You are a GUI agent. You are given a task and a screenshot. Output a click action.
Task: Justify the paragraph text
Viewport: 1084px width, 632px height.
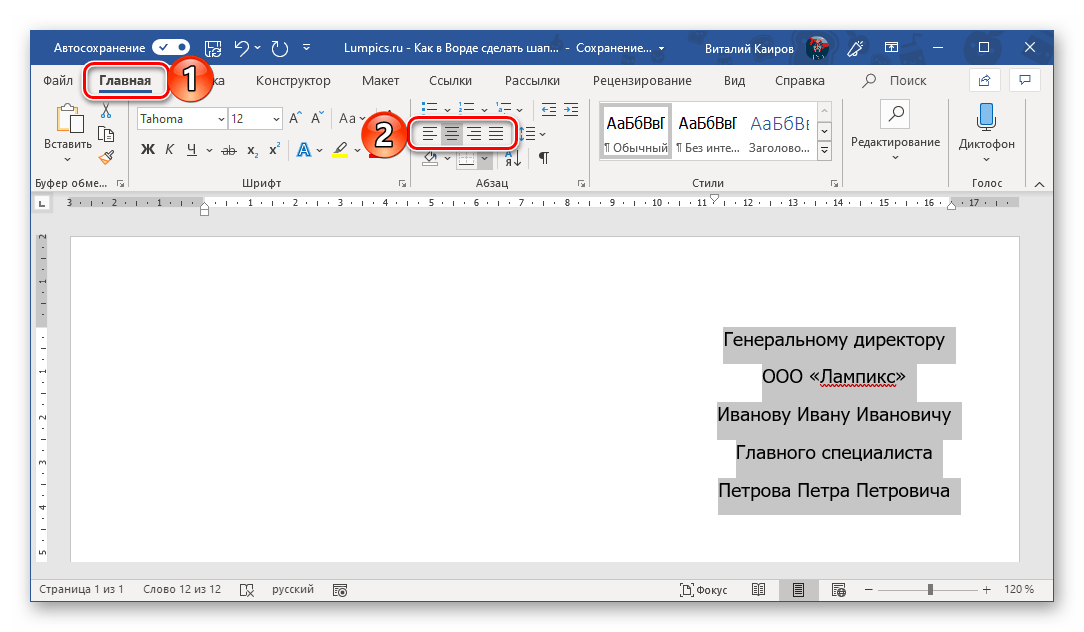point(496,133)
